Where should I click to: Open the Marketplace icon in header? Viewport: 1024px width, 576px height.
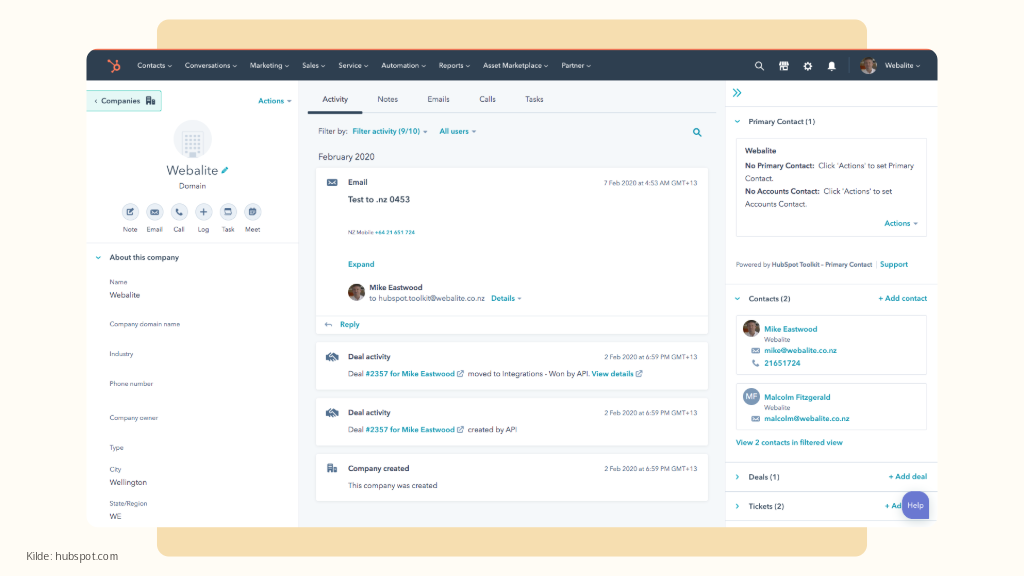pos(784,66)
